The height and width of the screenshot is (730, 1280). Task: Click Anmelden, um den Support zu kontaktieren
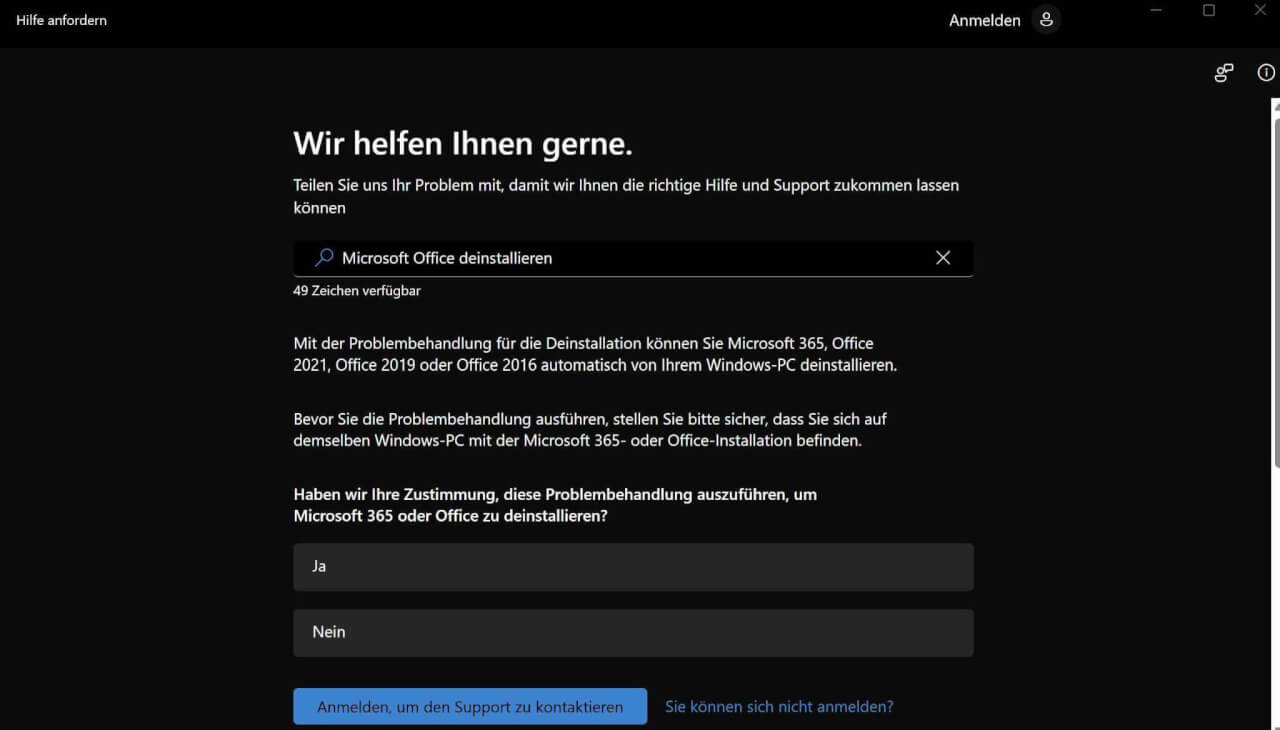pyautogui.click(x=470, y=706)
